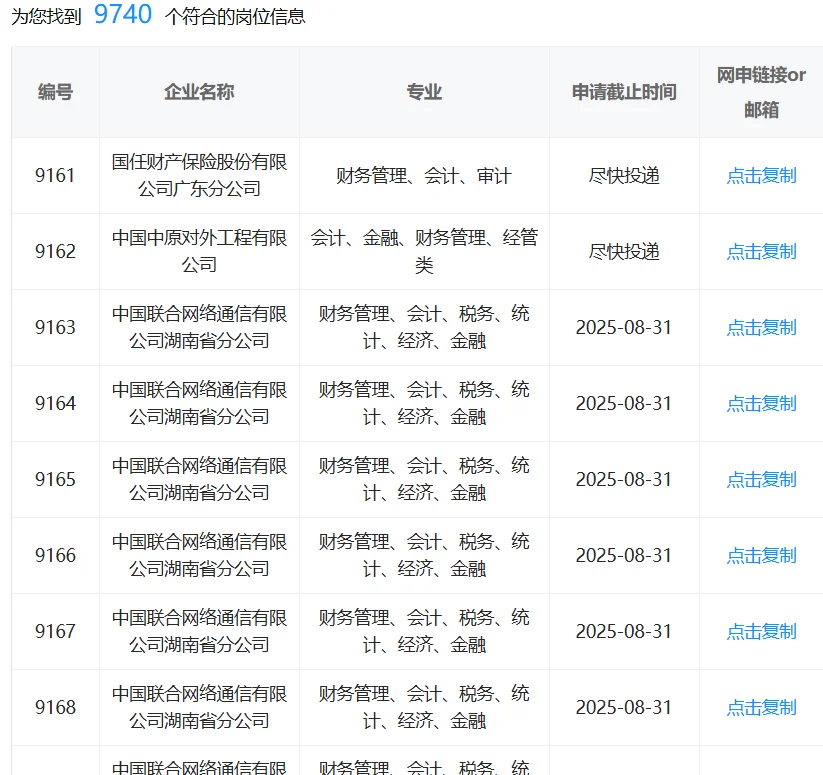Click the company name in row 9163
823x775 pixels.
click(199, 327)
